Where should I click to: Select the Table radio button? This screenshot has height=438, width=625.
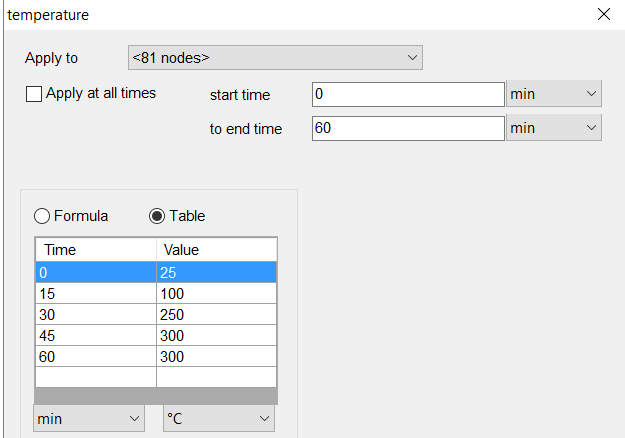[x=157, y=216]
